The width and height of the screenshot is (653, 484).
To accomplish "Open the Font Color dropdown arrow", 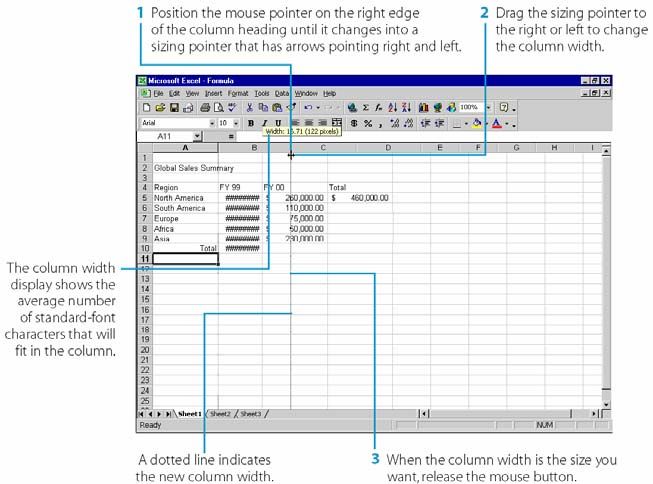I will pyautogui.click(x=507, y=123).
